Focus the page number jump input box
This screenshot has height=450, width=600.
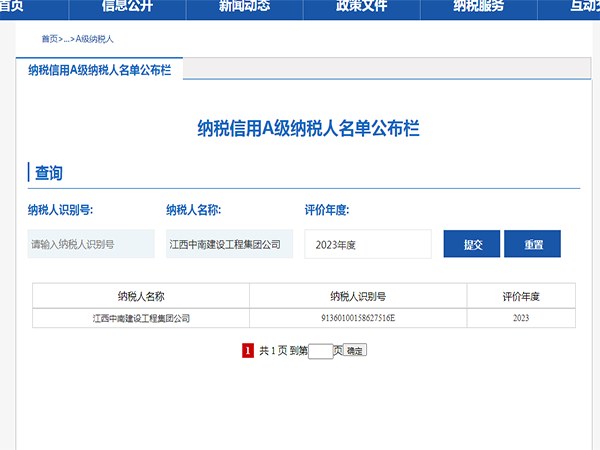tap(321, 351)
